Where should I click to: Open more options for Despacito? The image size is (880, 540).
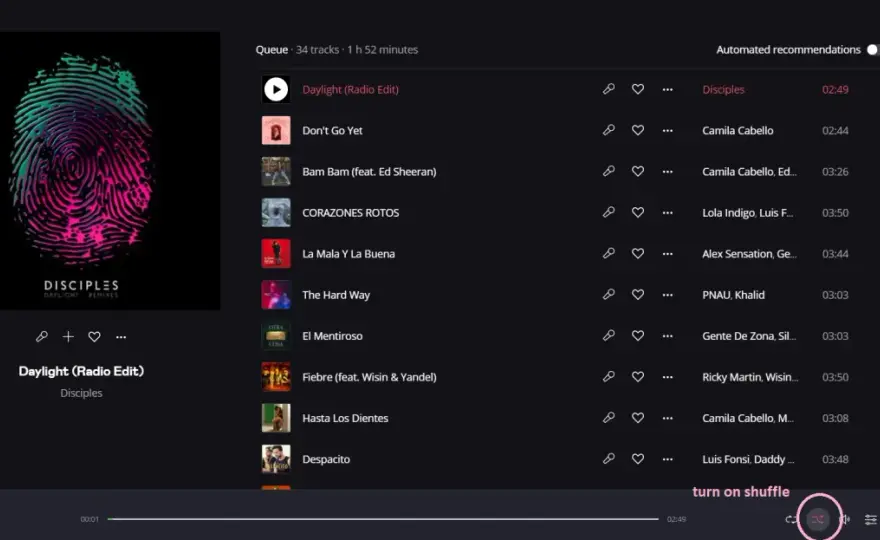tap(667, 459)
